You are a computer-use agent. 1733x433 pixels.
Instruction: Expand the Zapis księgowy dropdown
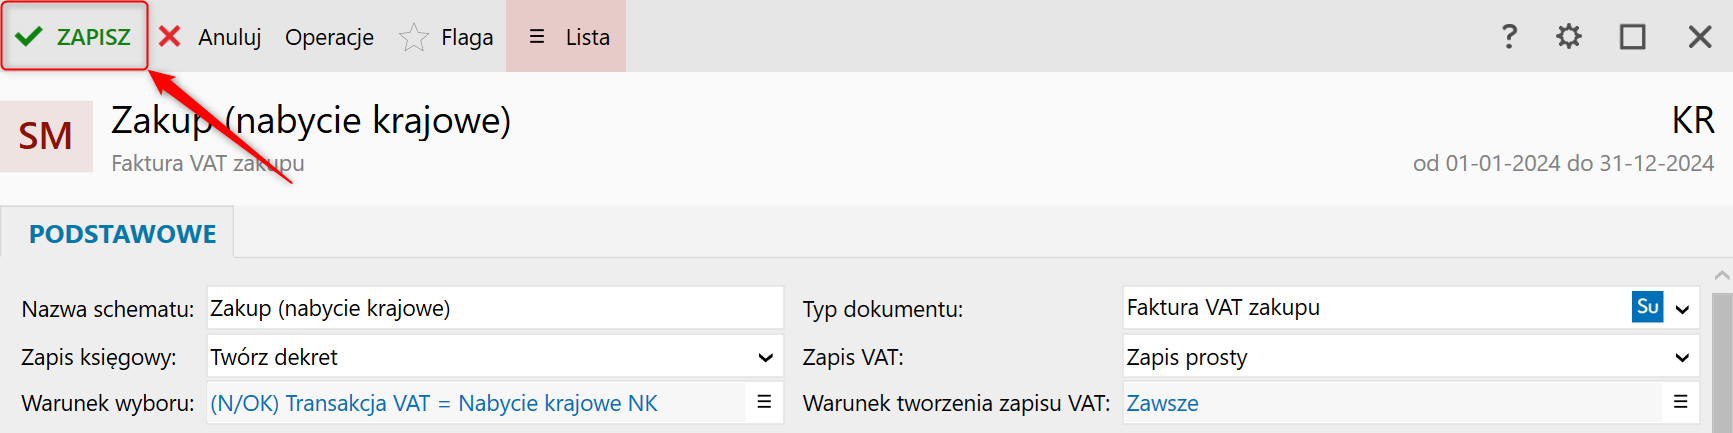495,357
